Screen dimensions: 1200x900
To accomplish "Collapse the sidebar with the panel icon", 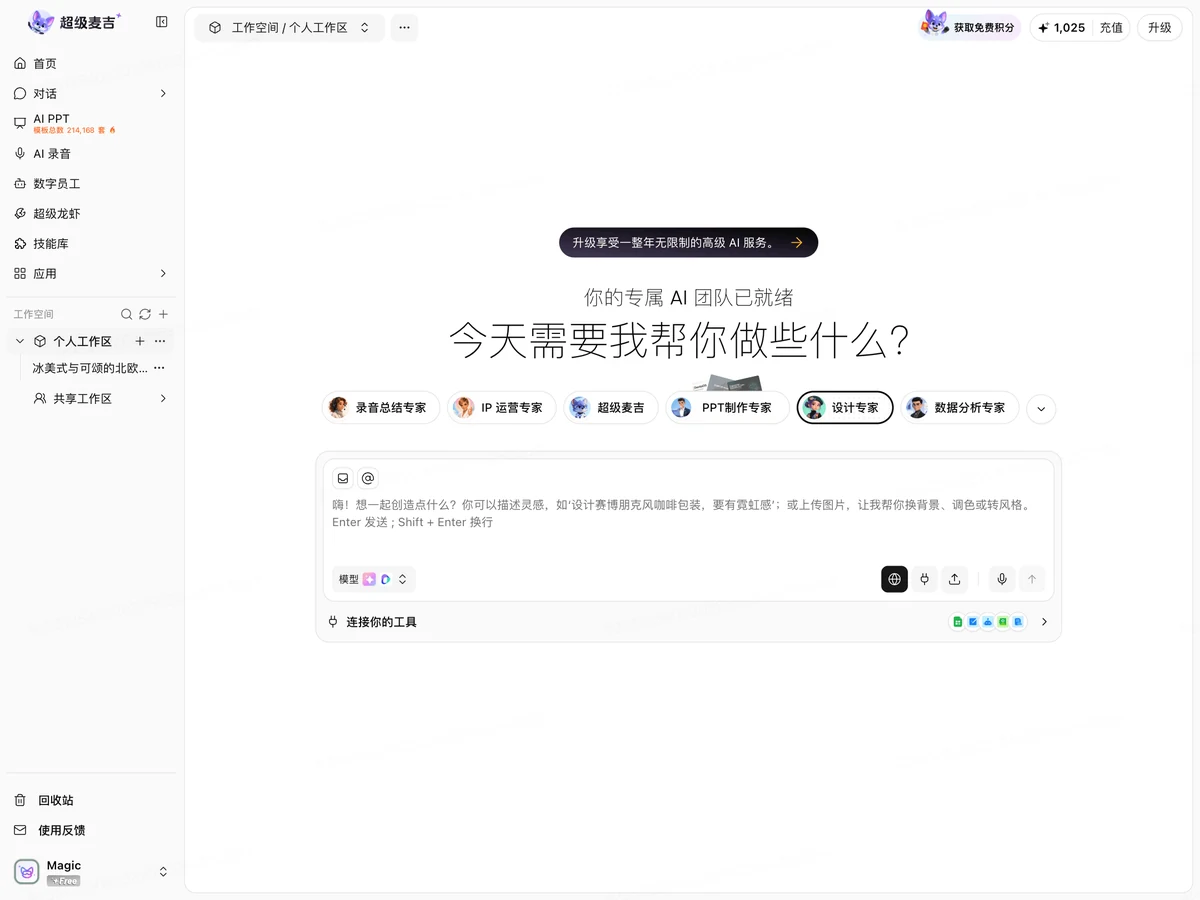I will [x=162, y=22].
